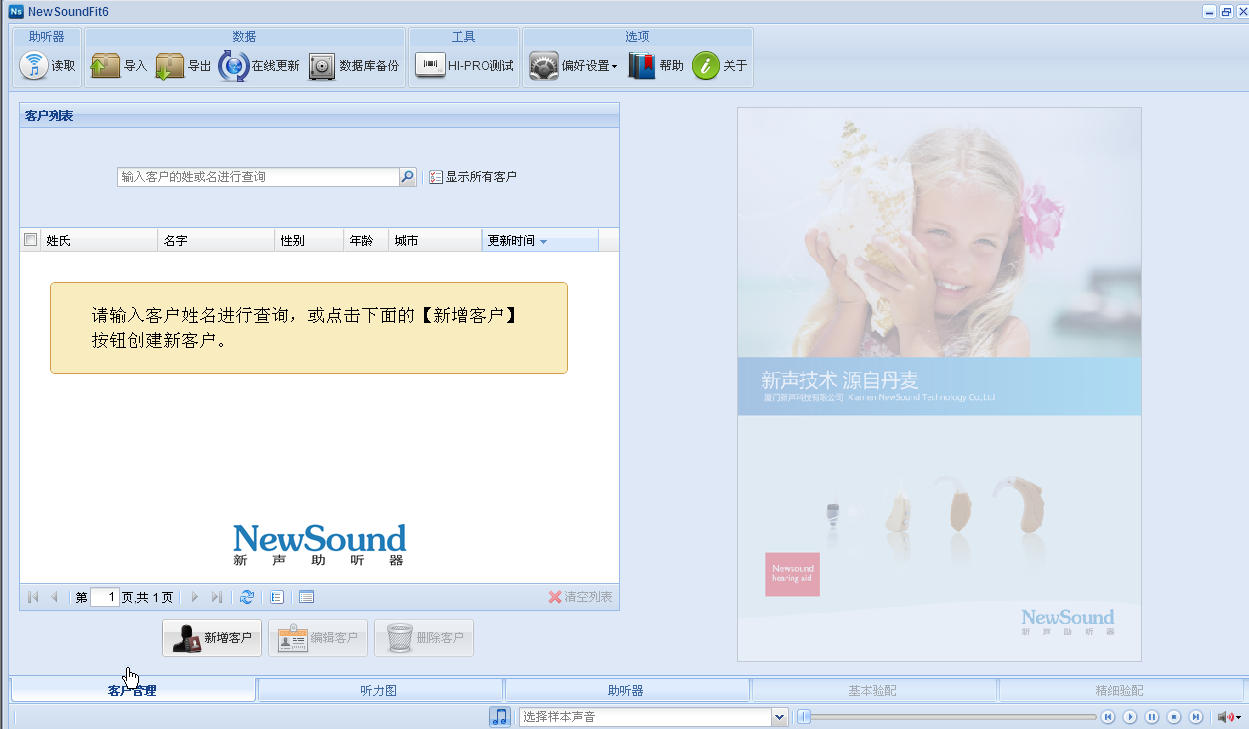This screenshot has height=729, width=1249.
Task: Select the 客户管理 tab
Action: coord(132,690)
